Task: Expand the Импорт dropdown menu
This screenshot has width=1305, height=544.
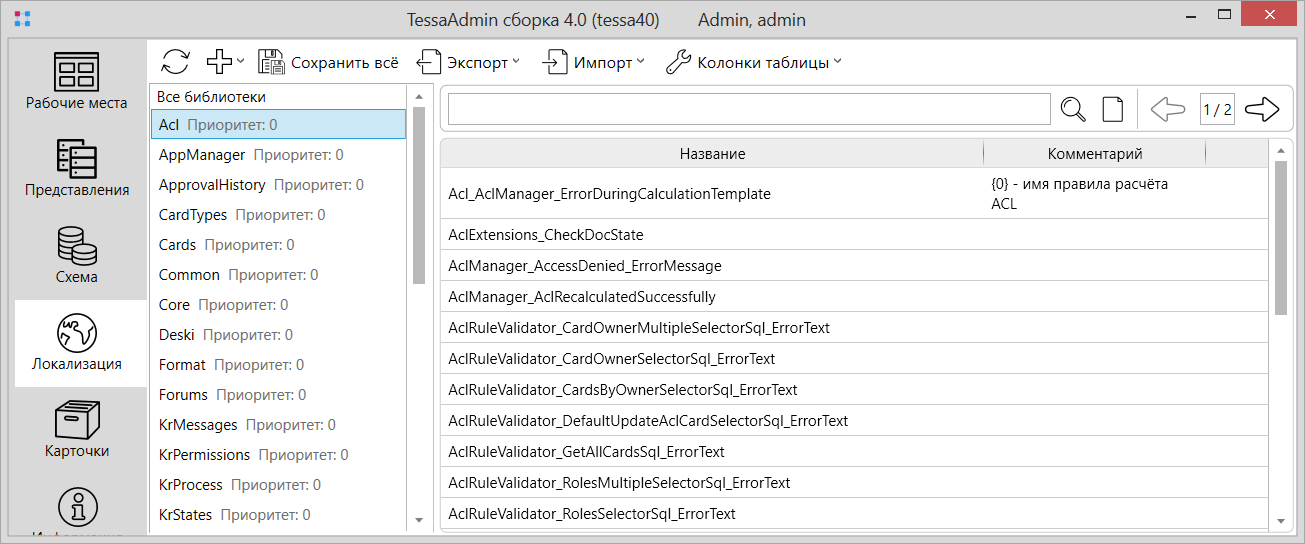Action: click(593, 62)
